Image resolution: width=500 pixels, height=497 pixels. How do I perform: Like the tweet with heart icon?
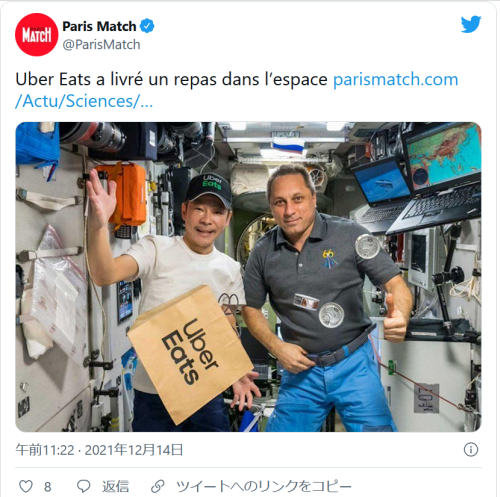(x=26, y=486)
